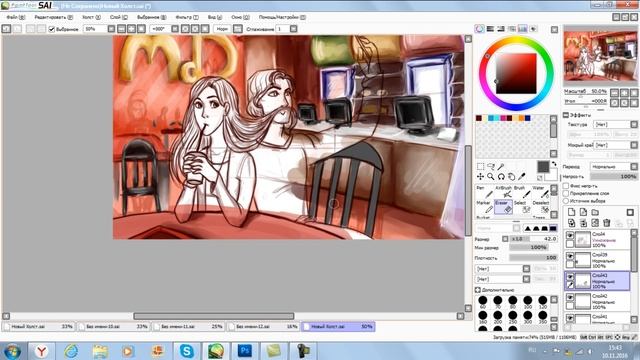The width and height of the screenshot is (640, 360).
Task: Enable the Фикс непр-ть checkbox
Action: click(566, 186)
